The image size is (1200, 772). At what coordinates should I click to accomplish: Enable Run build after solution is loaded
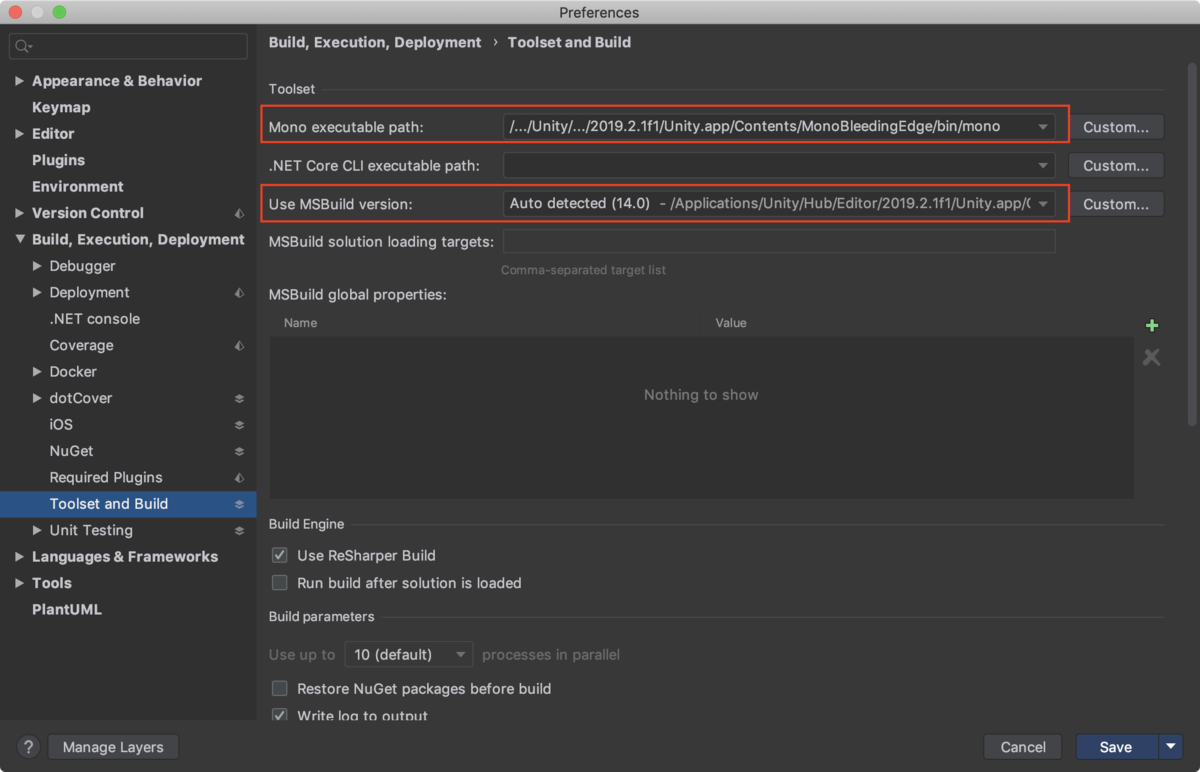(280, 583)
